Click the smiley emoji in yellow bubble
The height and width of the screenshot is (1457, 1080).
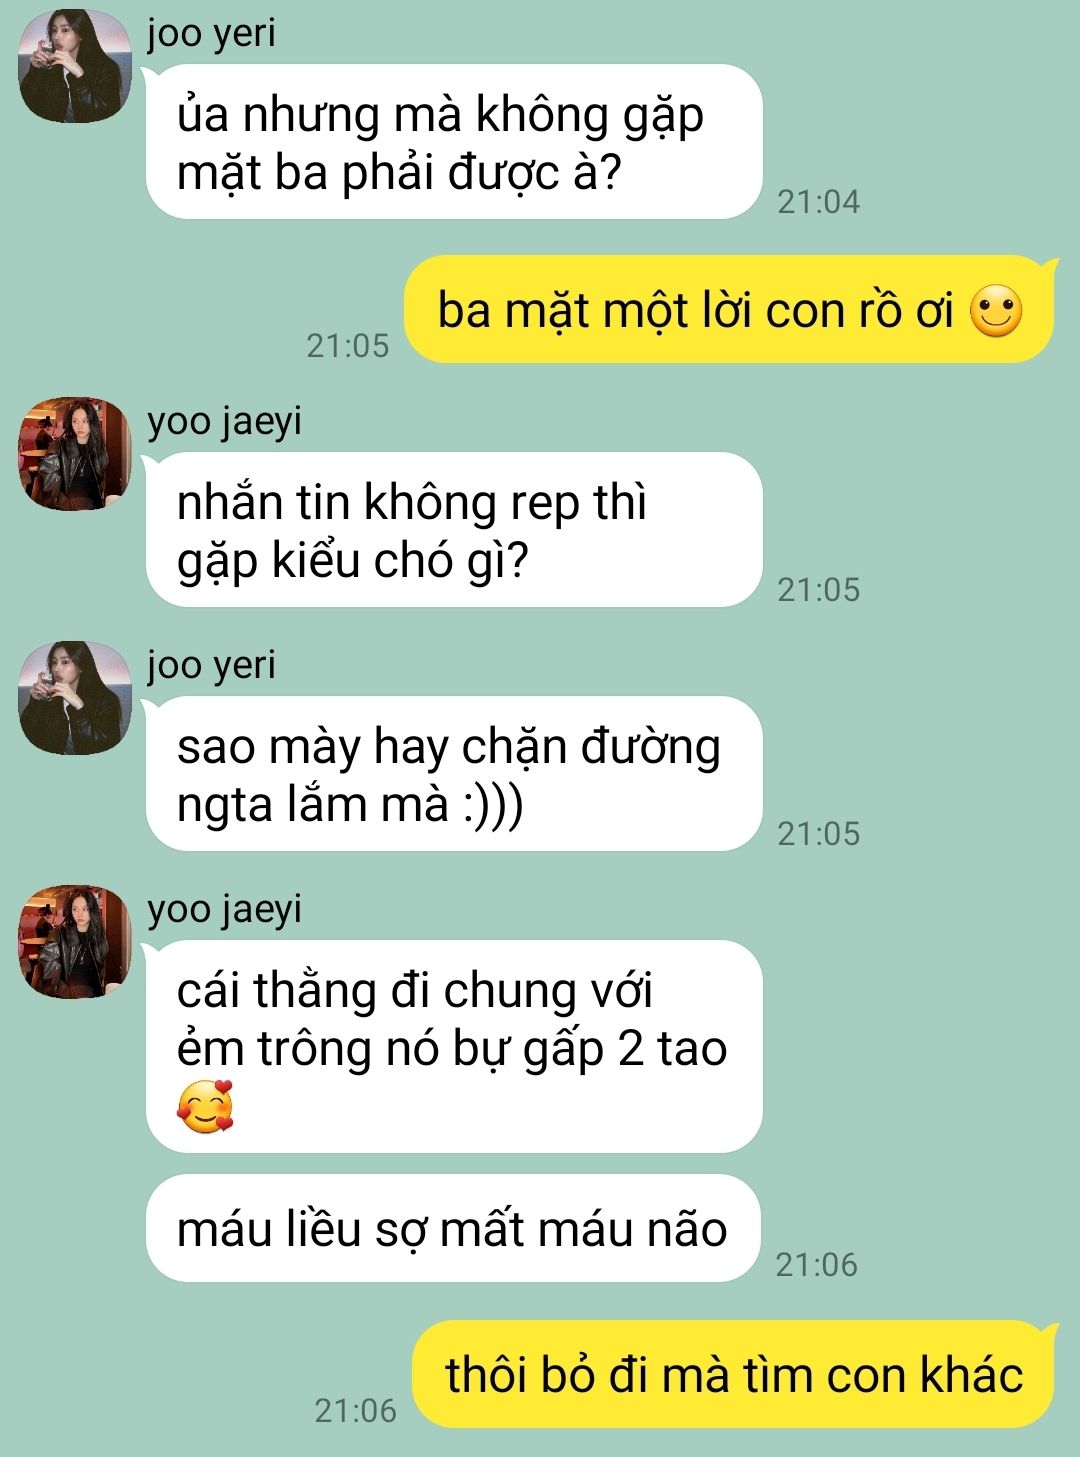997,311
